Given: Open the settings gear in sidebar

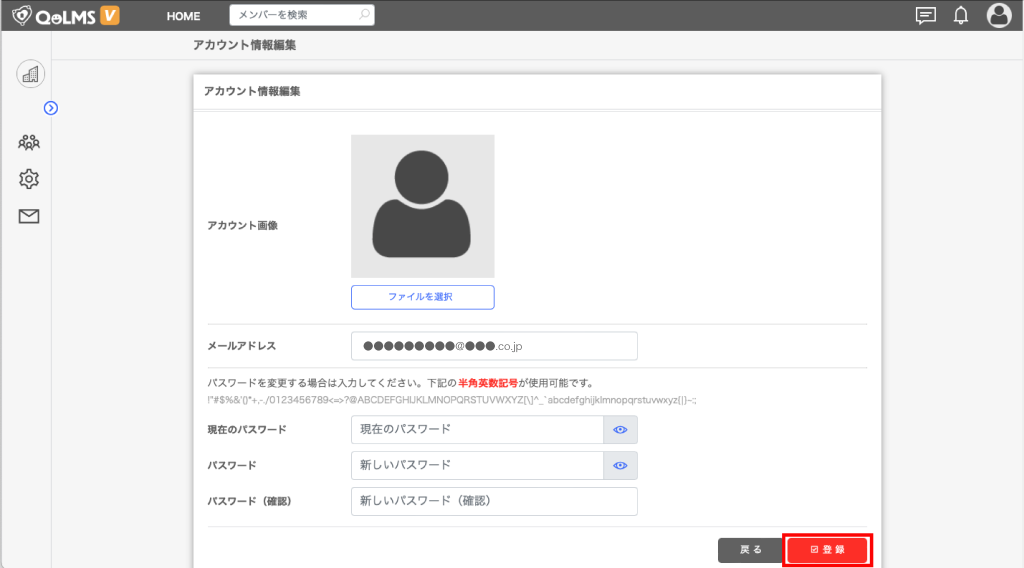Looking at the screenshot, I should pyautogui.click(x=29, y=179).
